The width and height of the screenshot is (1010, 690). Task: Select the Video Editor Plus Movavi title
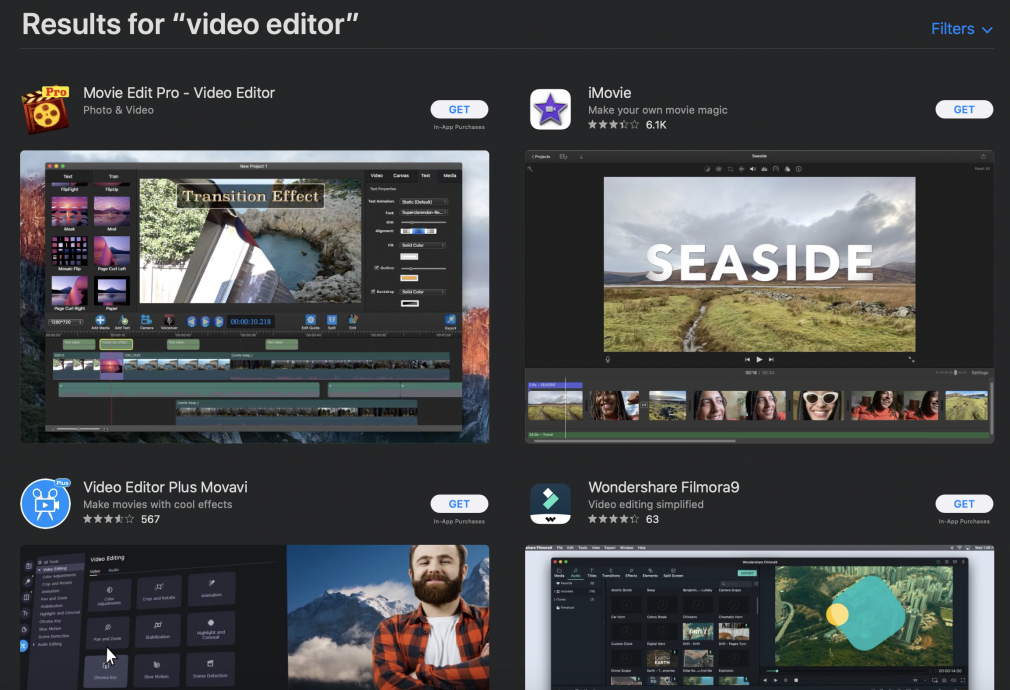(165, 487)
